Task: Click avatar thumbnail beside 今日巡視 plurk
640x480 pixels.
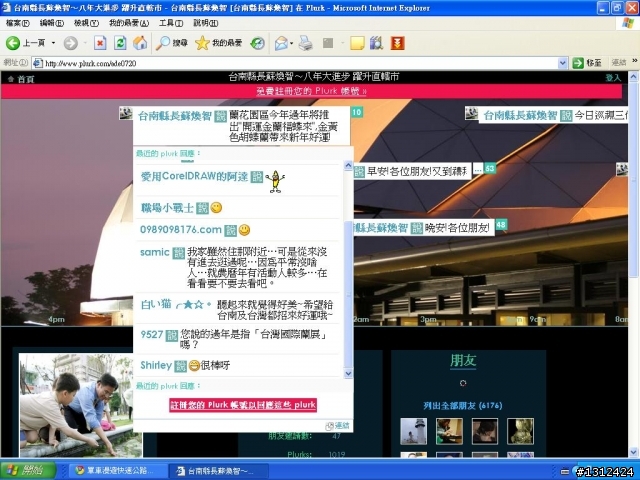Action: [x=471, y=113]
